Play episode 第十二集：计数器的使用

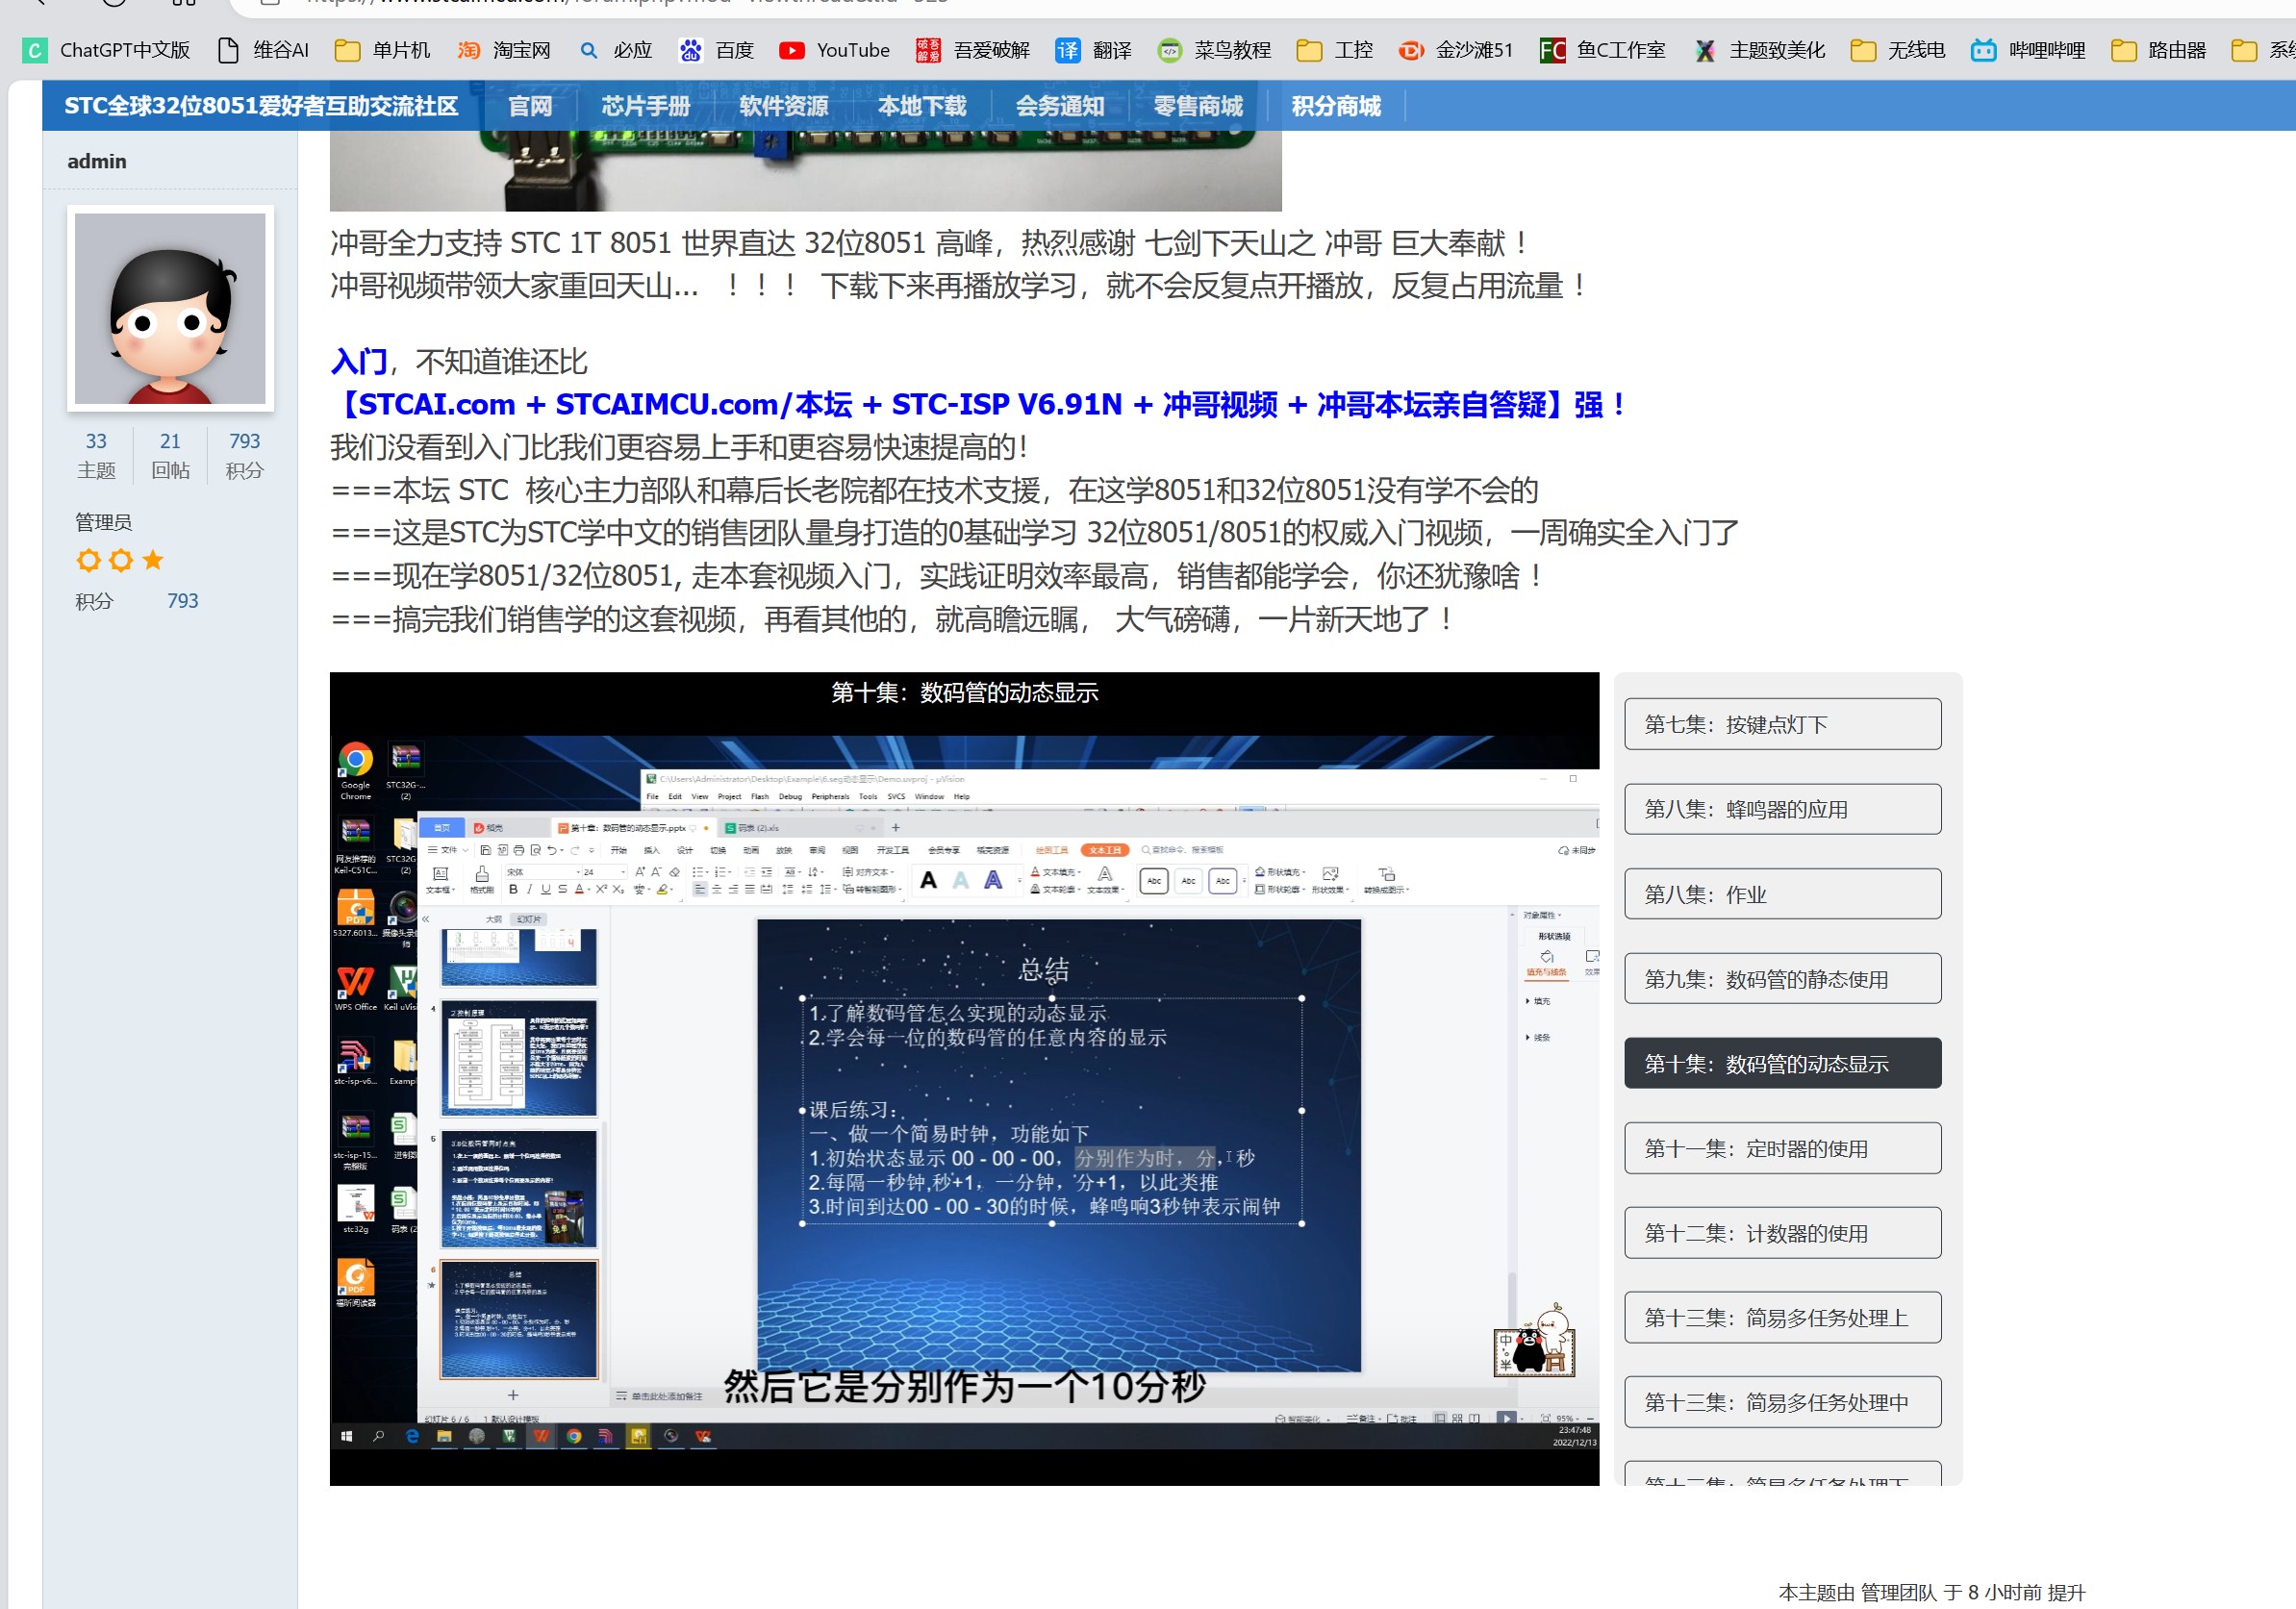(1783, 1233)
